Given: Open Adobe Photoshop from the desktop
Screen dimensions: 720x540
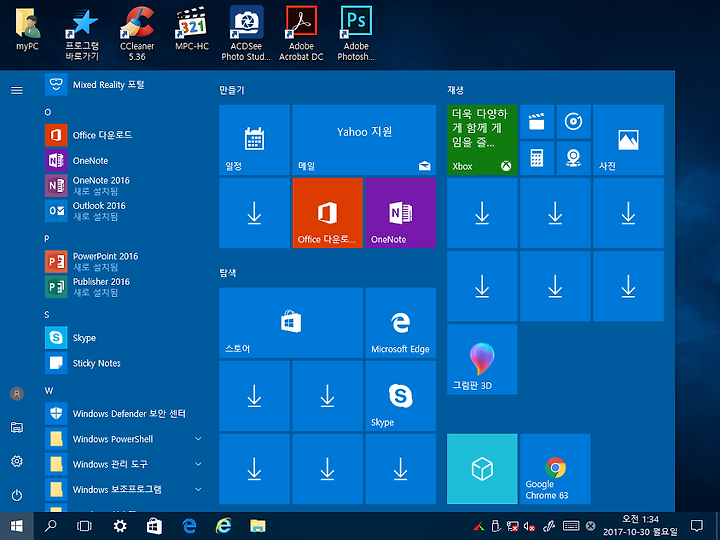Looking at the screenshot, I should click(356, 35).
